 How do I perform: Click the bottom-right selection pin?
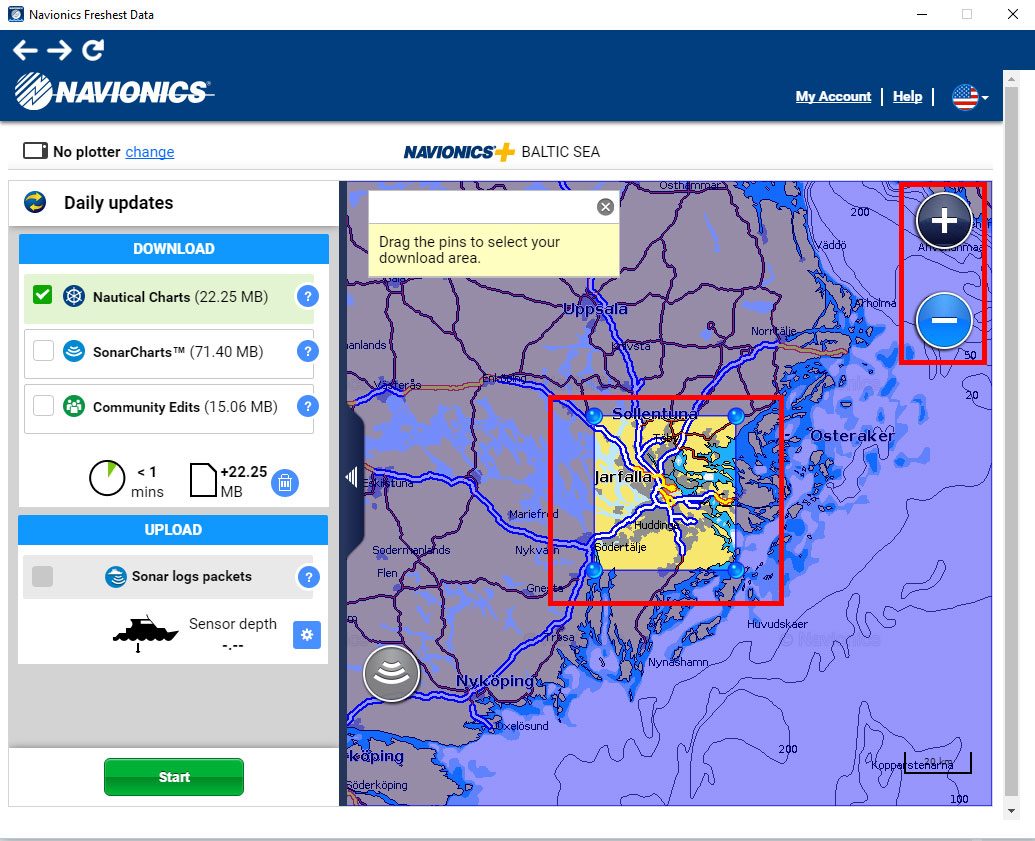click(736, 570)
